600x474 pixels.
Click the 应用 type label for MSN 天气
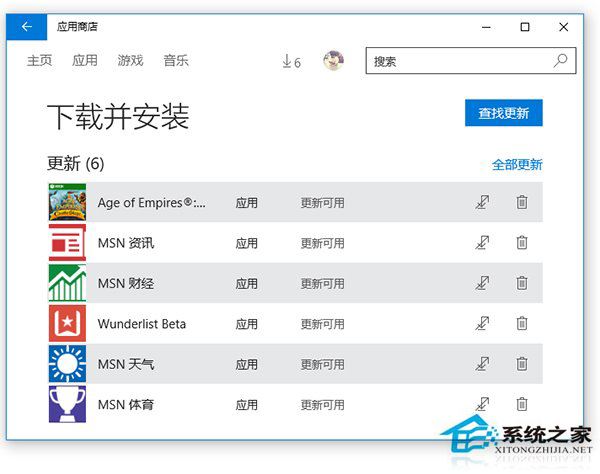tap(246, 364)
